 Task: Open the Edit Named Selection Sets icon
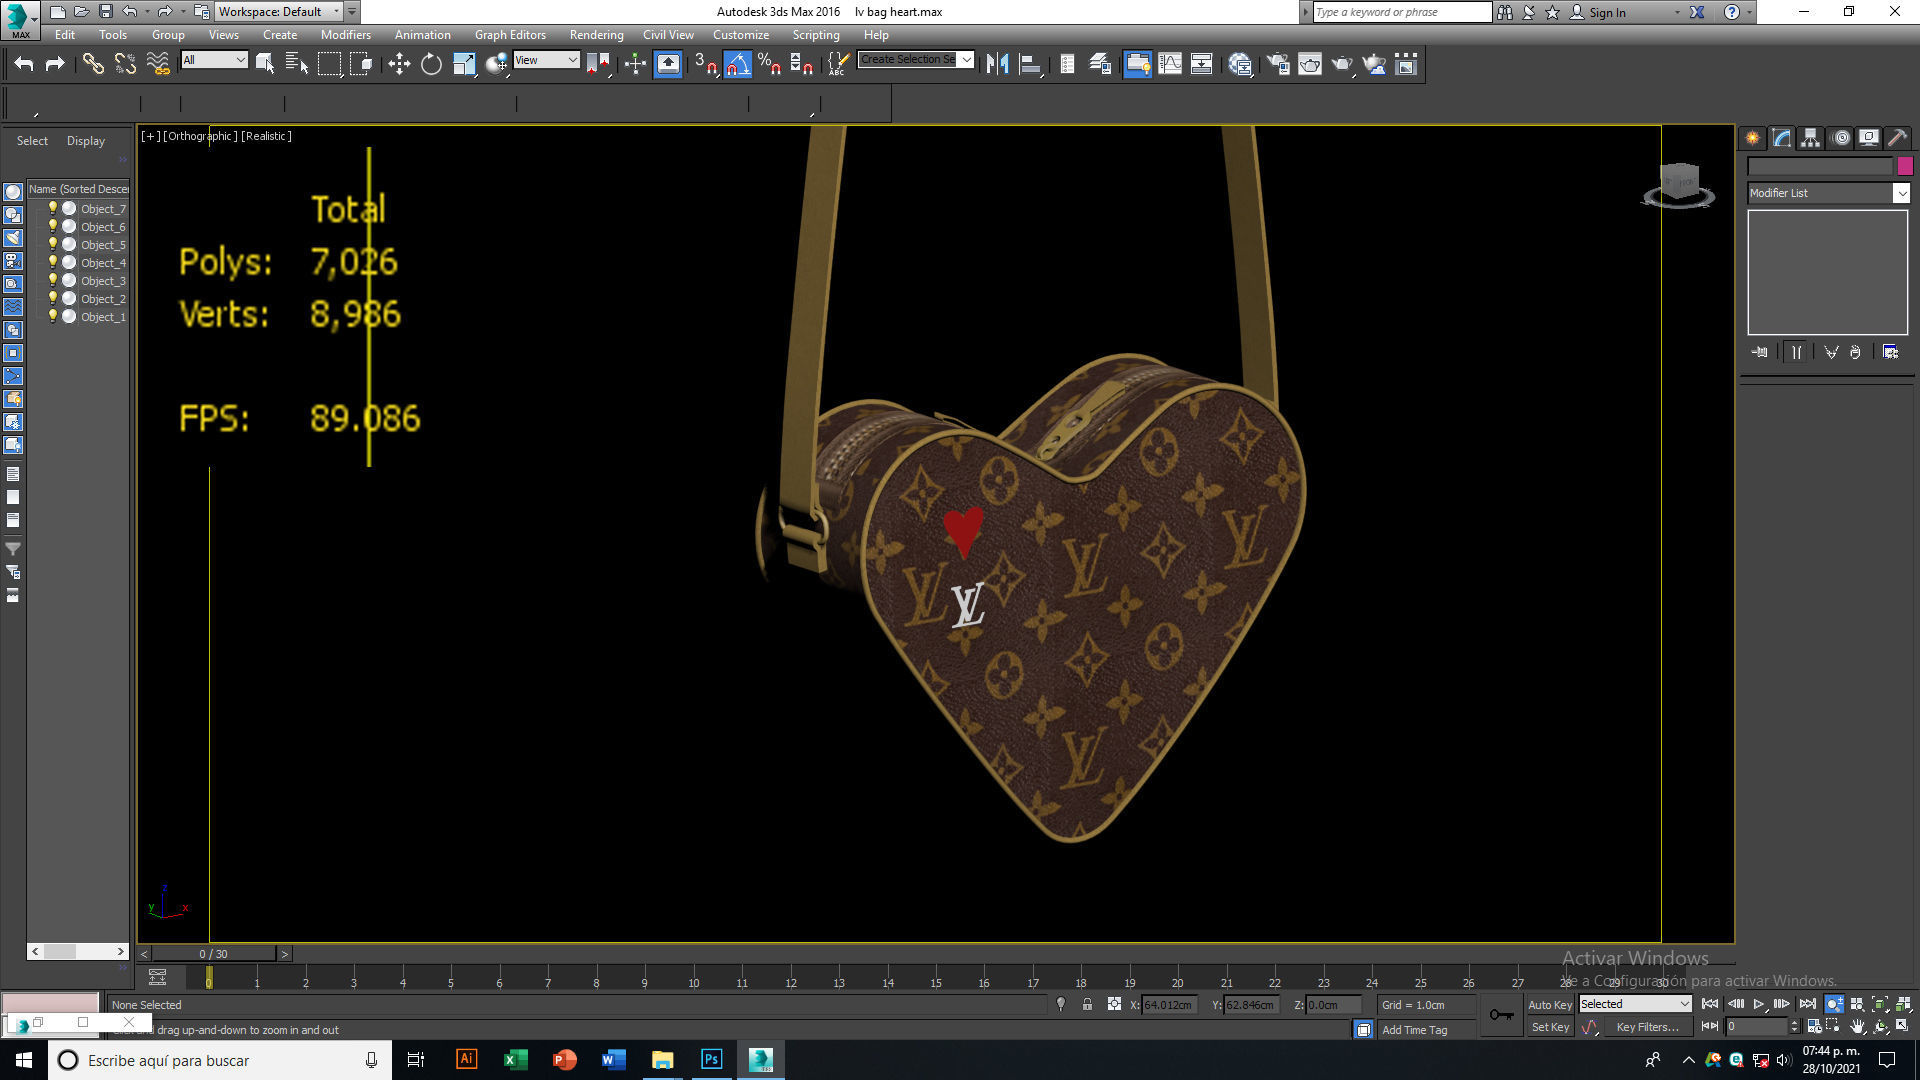[x=838, y=64]
